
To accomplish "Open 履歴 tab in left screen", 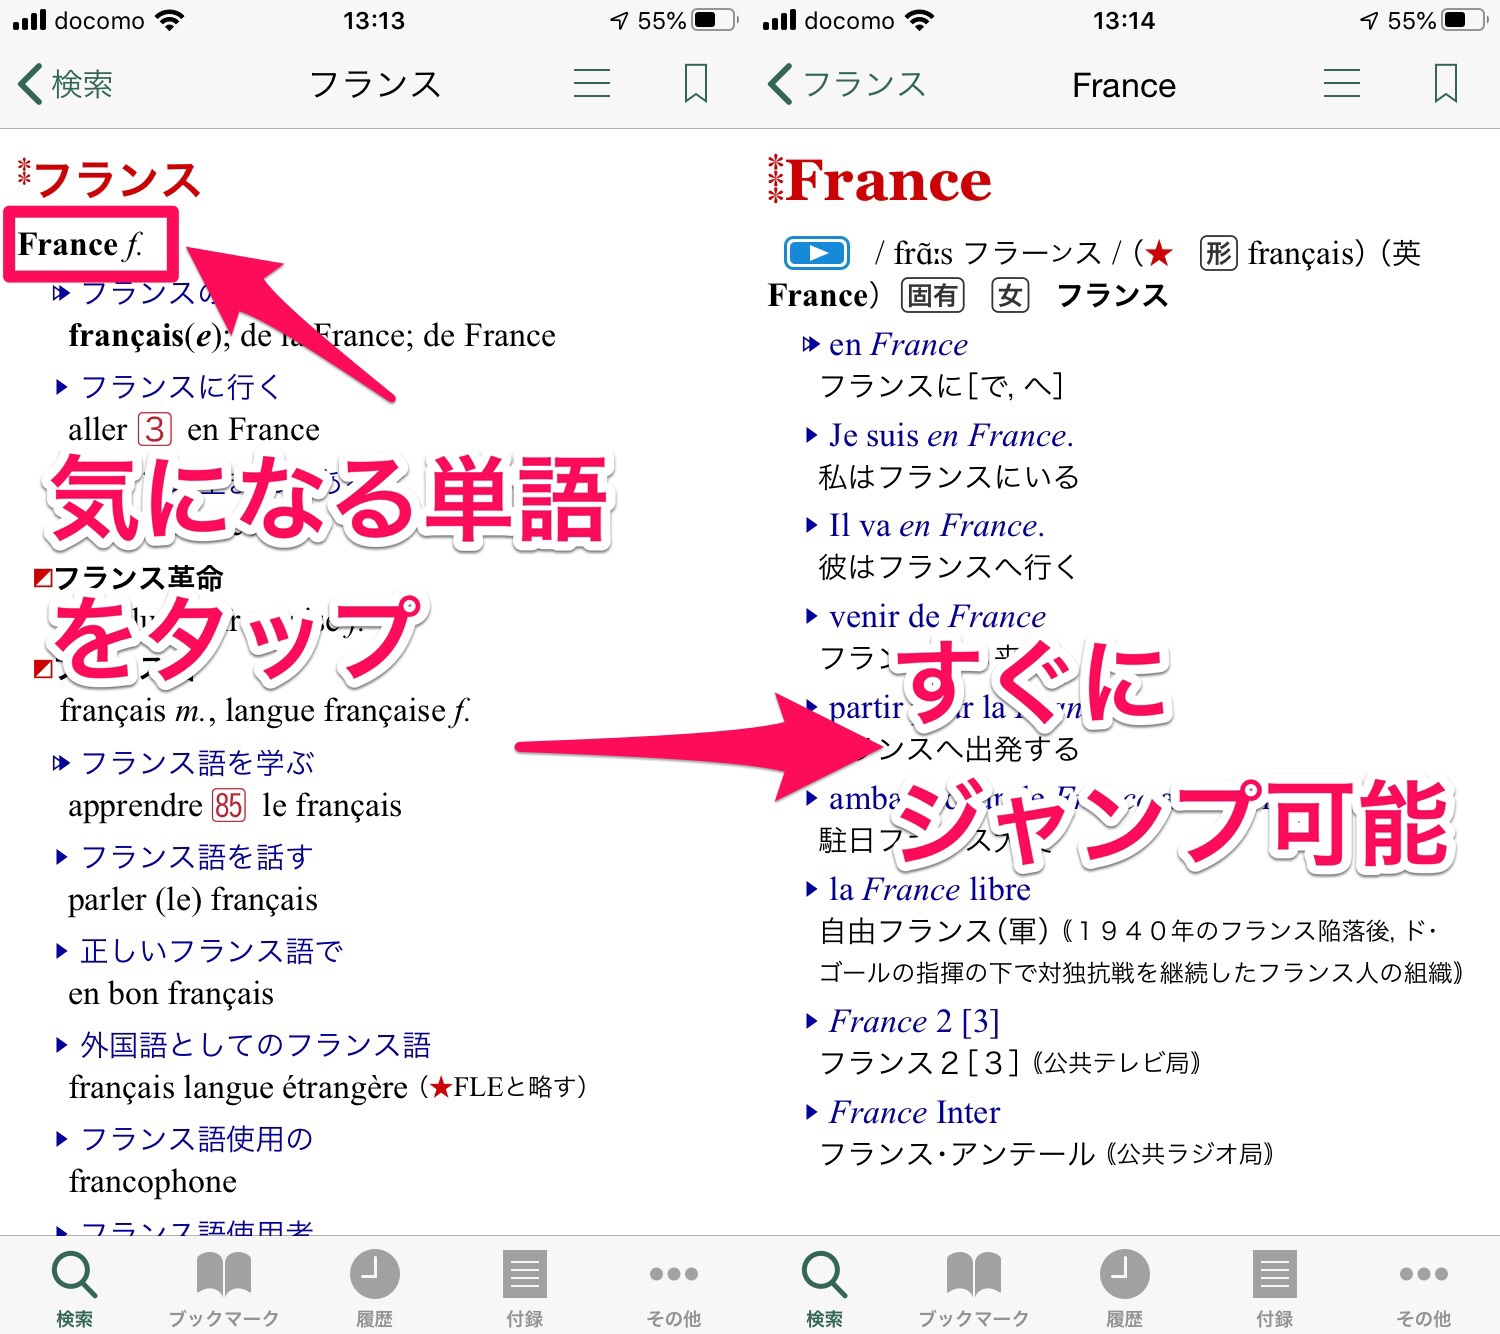I will (374, 1287).
